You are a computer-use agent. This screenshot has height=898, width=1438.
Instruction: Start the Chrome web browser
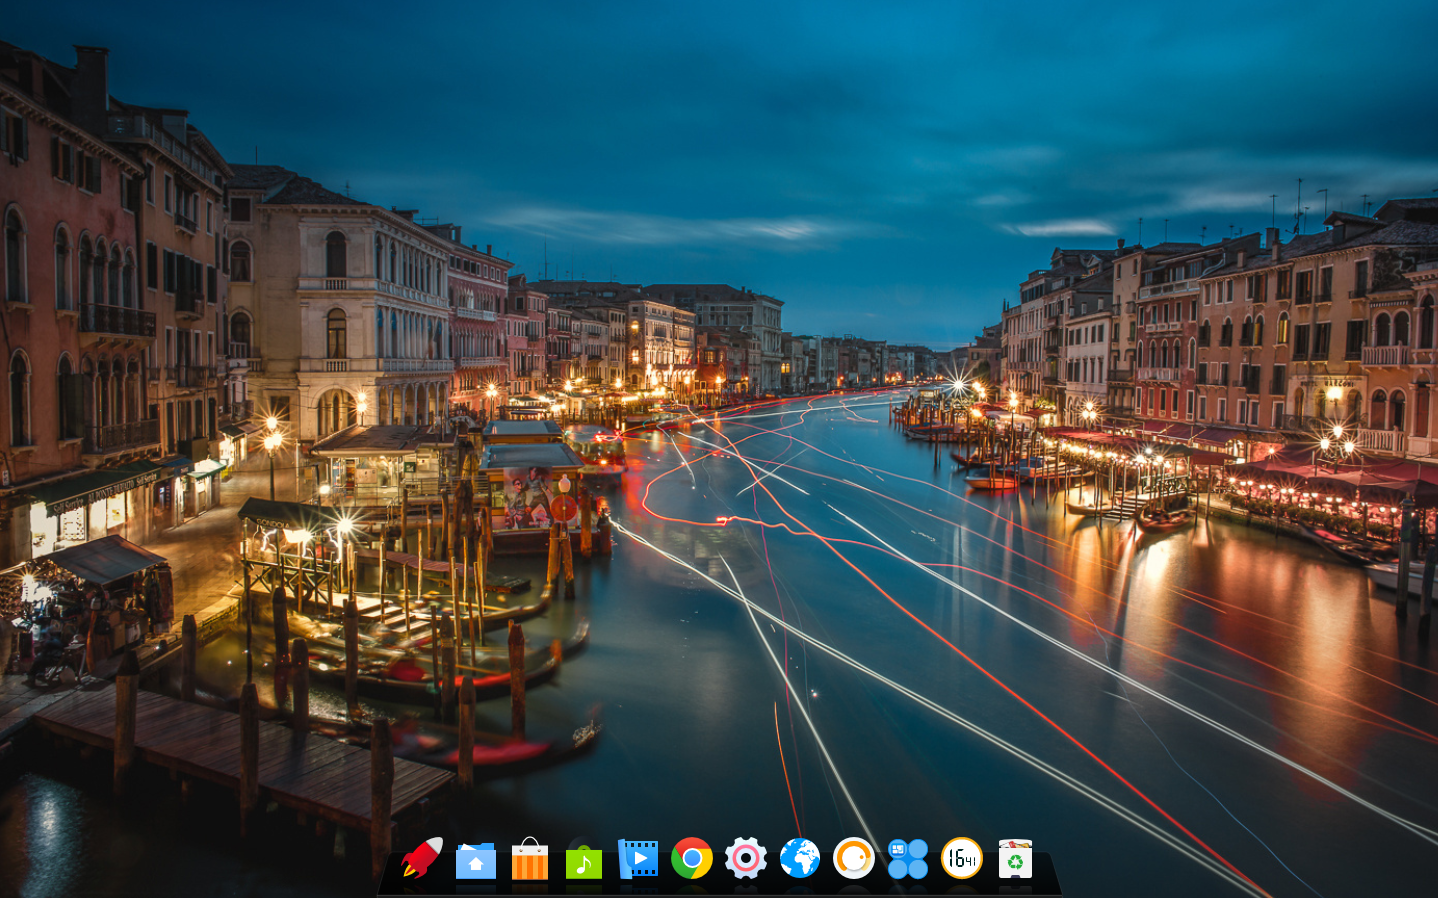click(x=692, y=858)
